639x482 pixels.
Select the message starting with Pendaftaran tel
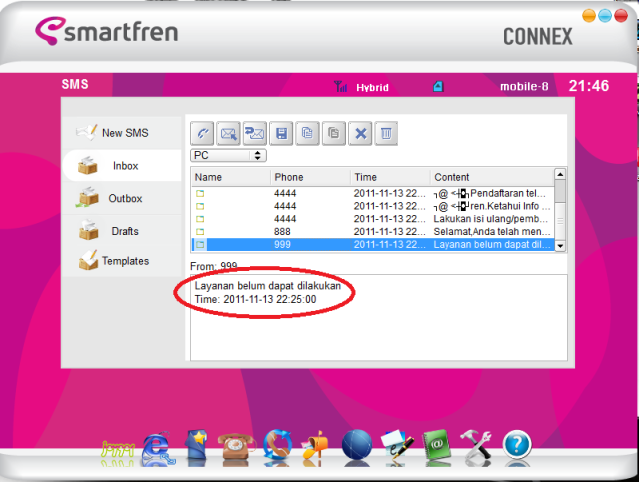(x=373, y=193)
